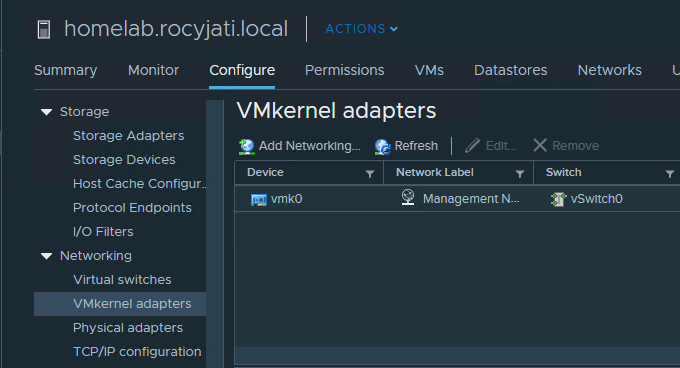Viewport: 680px width, 368px height.
Task: Select Storage in the sidebar
Action: tap(85, 112)
